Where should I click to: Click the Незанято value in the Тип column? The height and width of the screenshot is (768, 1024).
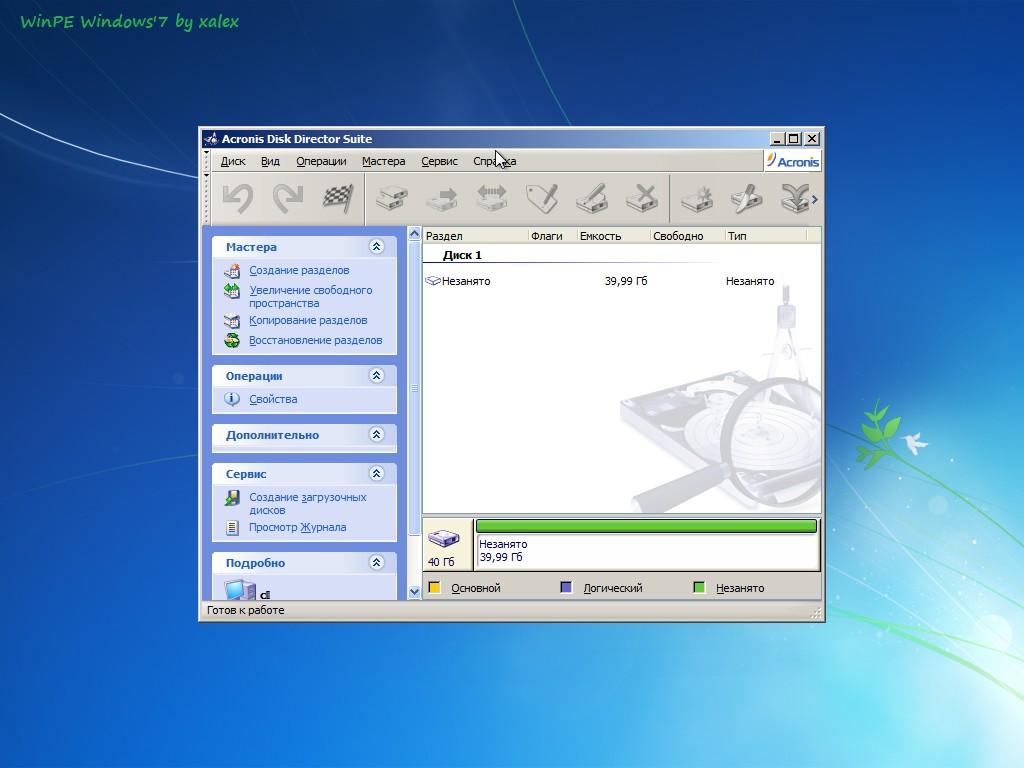750,281
